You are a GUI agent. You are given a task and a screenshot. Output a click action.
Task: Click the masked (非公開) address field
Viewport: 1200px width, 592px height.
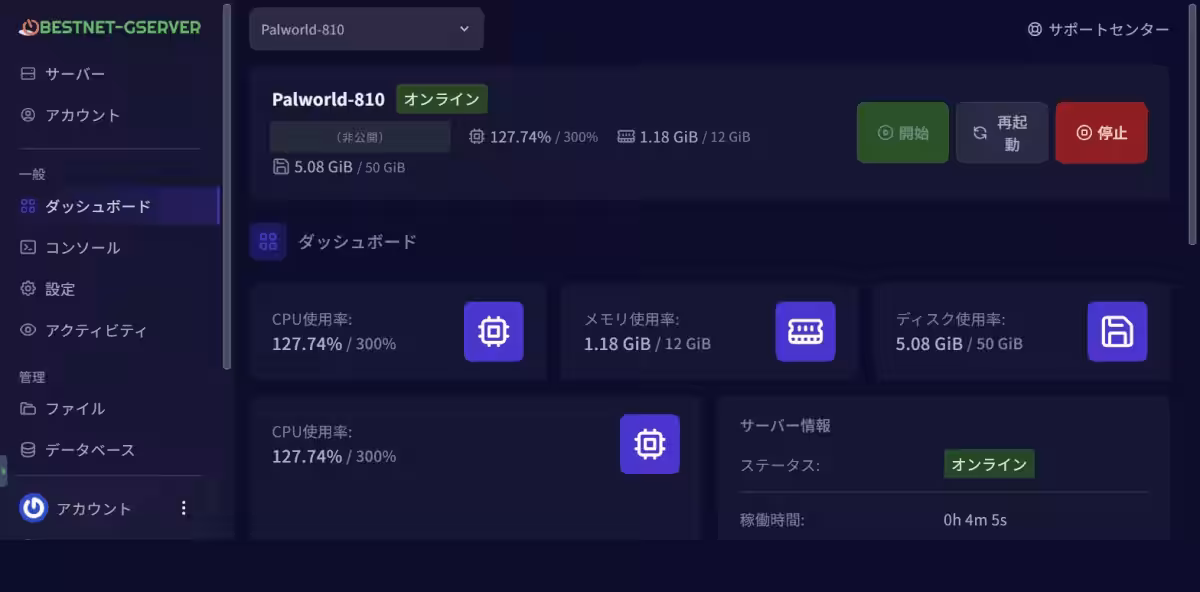click(x=360, y=137)
